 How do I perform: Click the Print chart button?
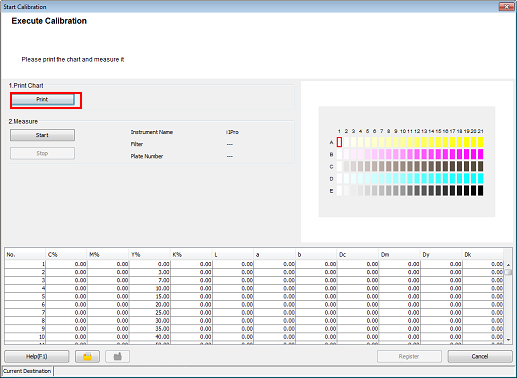42,99
